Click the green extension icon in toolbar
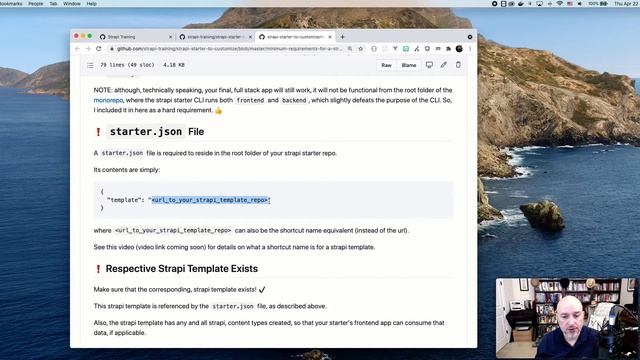 (406, 49)
